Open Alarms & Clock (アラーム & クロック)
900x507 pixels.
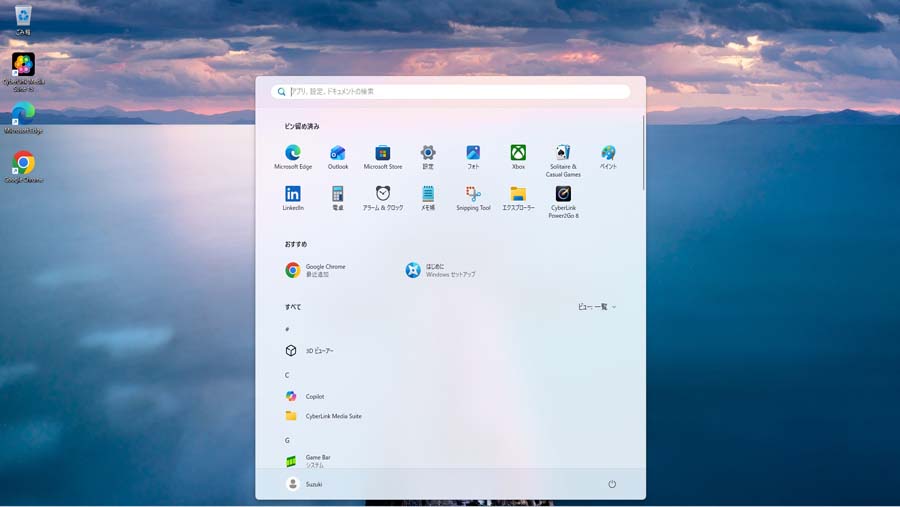click(x=383, y=198)
